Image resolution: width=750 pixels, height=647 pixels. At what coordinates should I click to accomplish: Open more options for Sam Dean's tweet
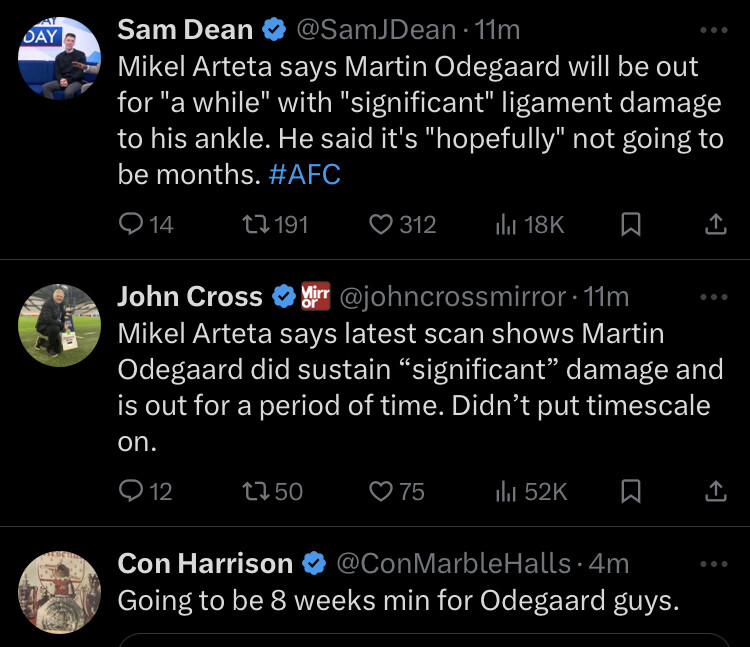(x=715, y=30)
